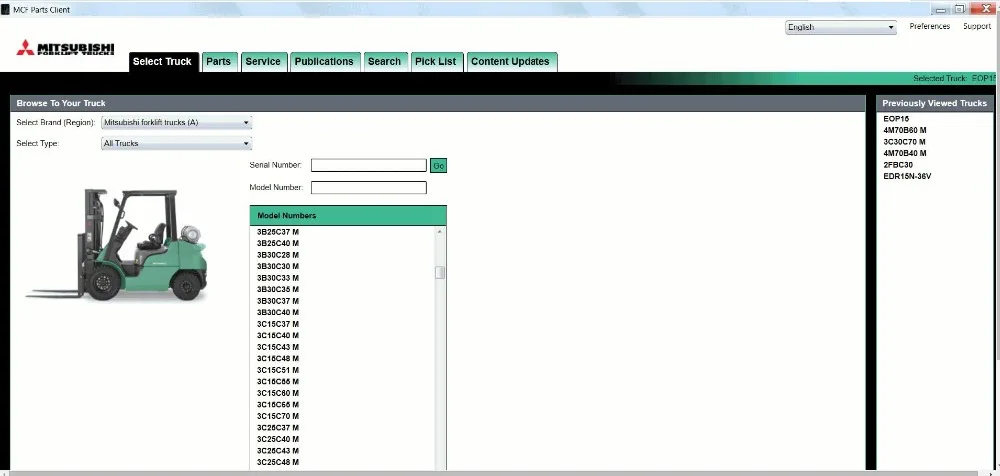The image size is (1000, 476).
Task: Click the model list scroll-up arrow
Action: coord(439,232)
